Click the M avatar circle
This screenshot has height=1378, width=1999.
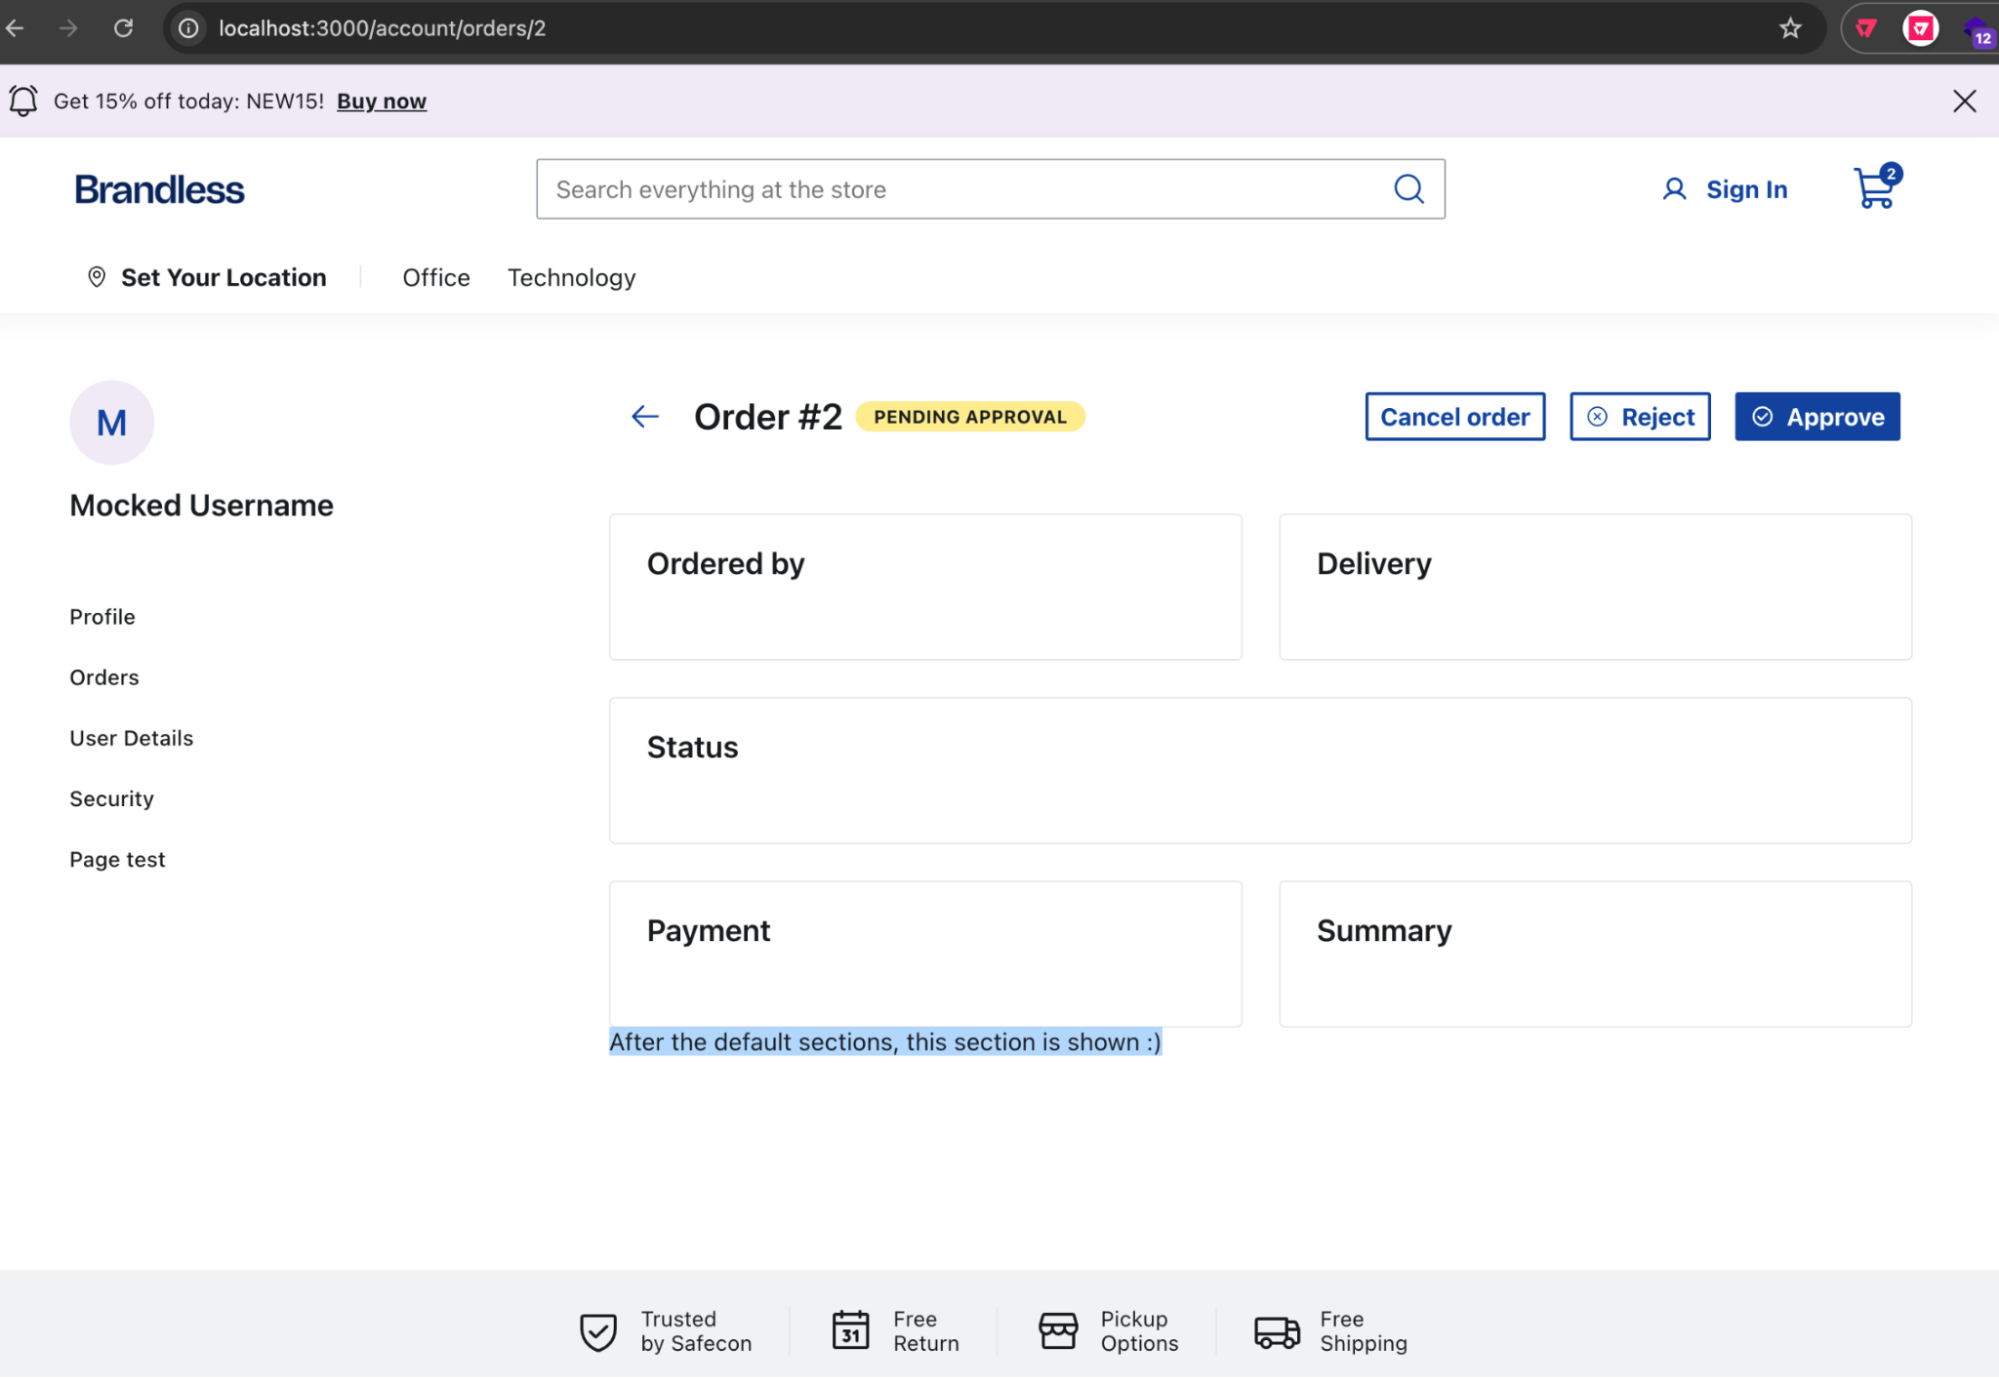[112, 422]
